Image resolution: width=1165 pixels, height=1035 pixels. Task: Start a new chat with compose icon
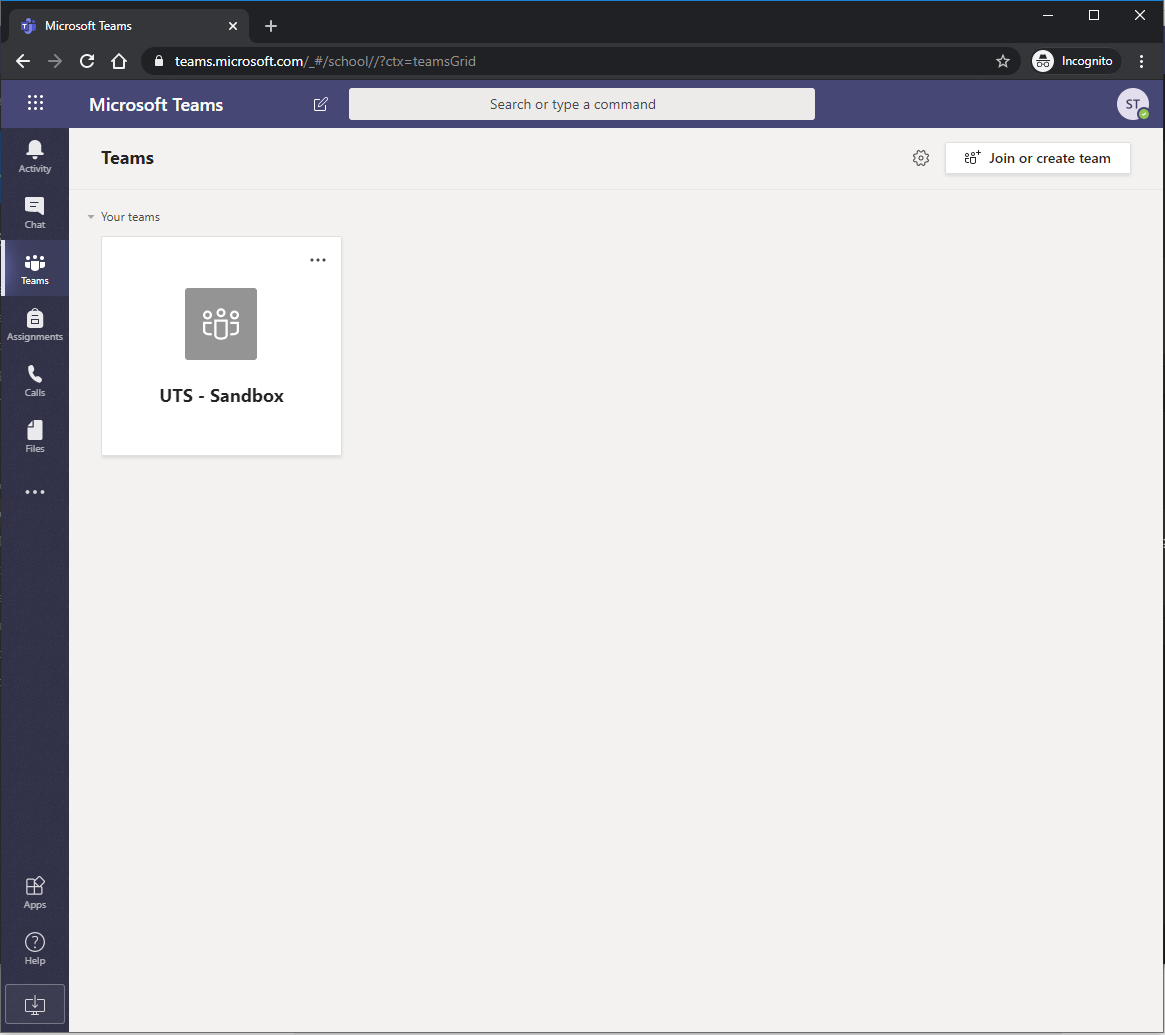click(320, 104)
